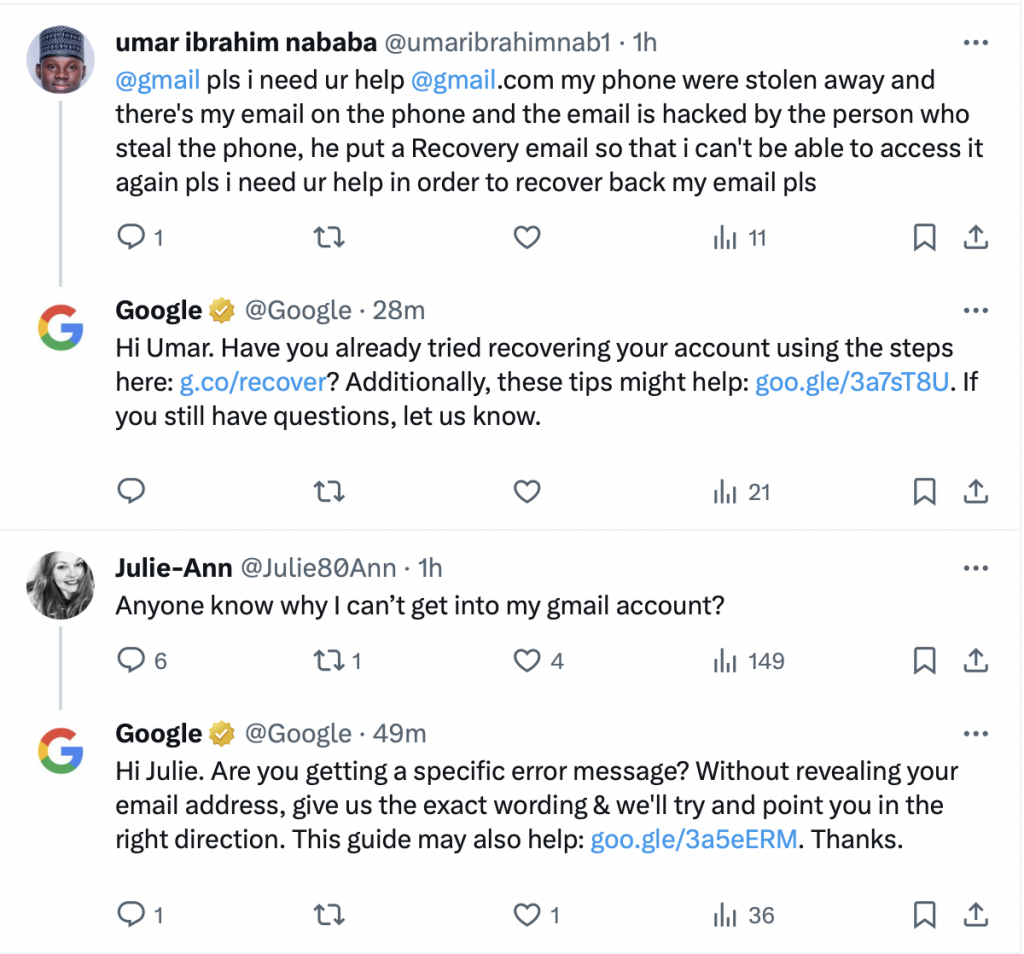The width and height of the screenshot is (1024, 954).
Task: Open the options menu on umar's tweet
Action: pos(975,44)
